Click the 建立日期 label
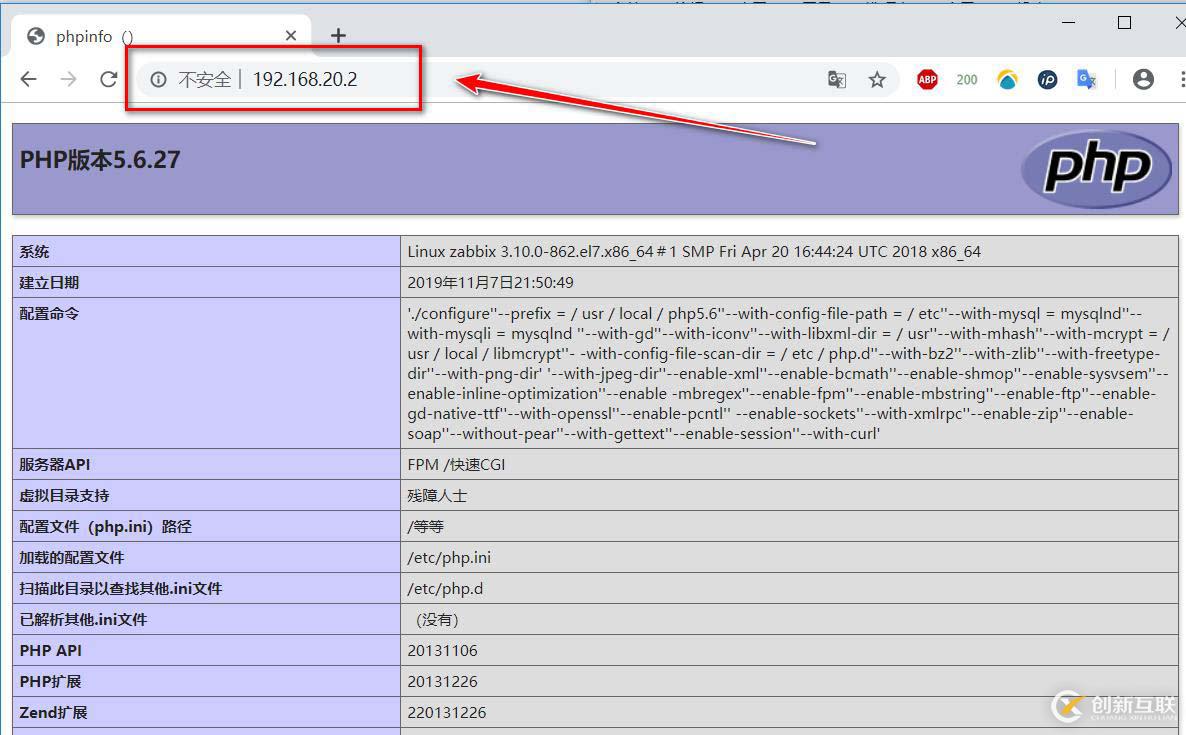This screenshot has height=735, width=1186. [49, 283]
